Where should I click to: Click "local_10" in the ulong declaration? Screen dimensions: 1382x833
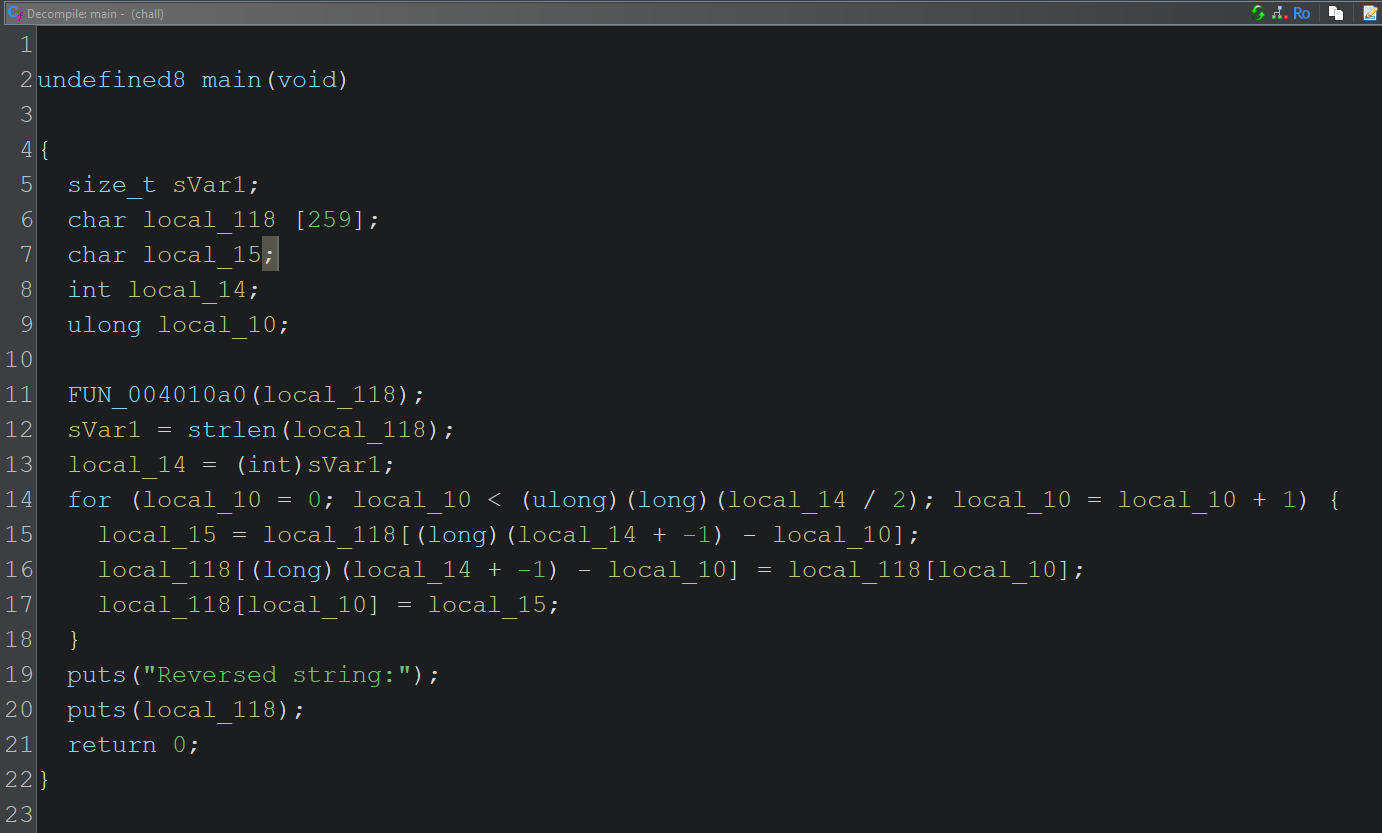coord(217,325)
